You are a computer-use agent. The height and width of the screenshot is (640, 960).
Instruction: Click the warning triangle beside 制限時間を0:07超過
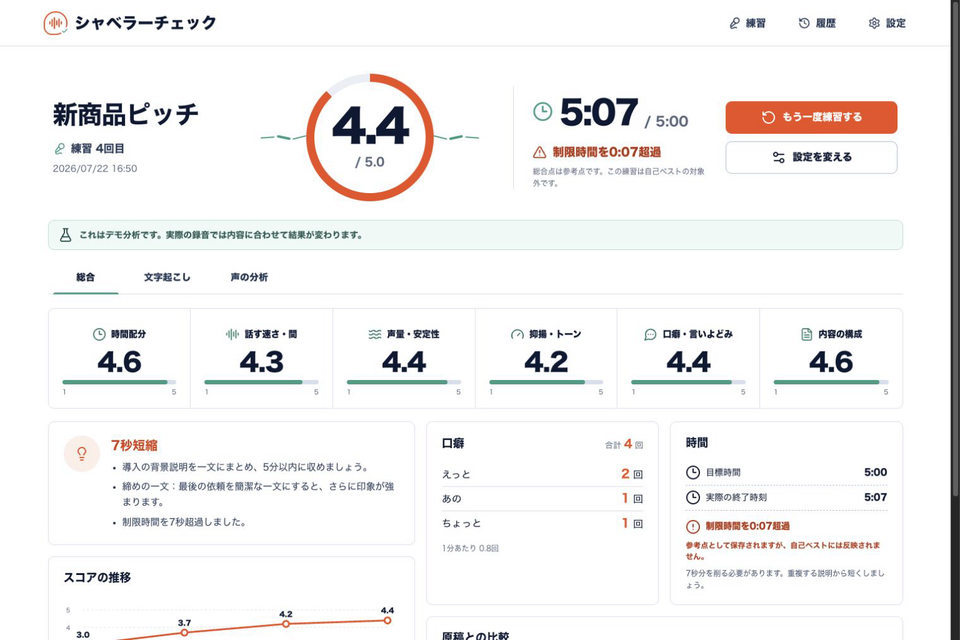tap(539, 152)
